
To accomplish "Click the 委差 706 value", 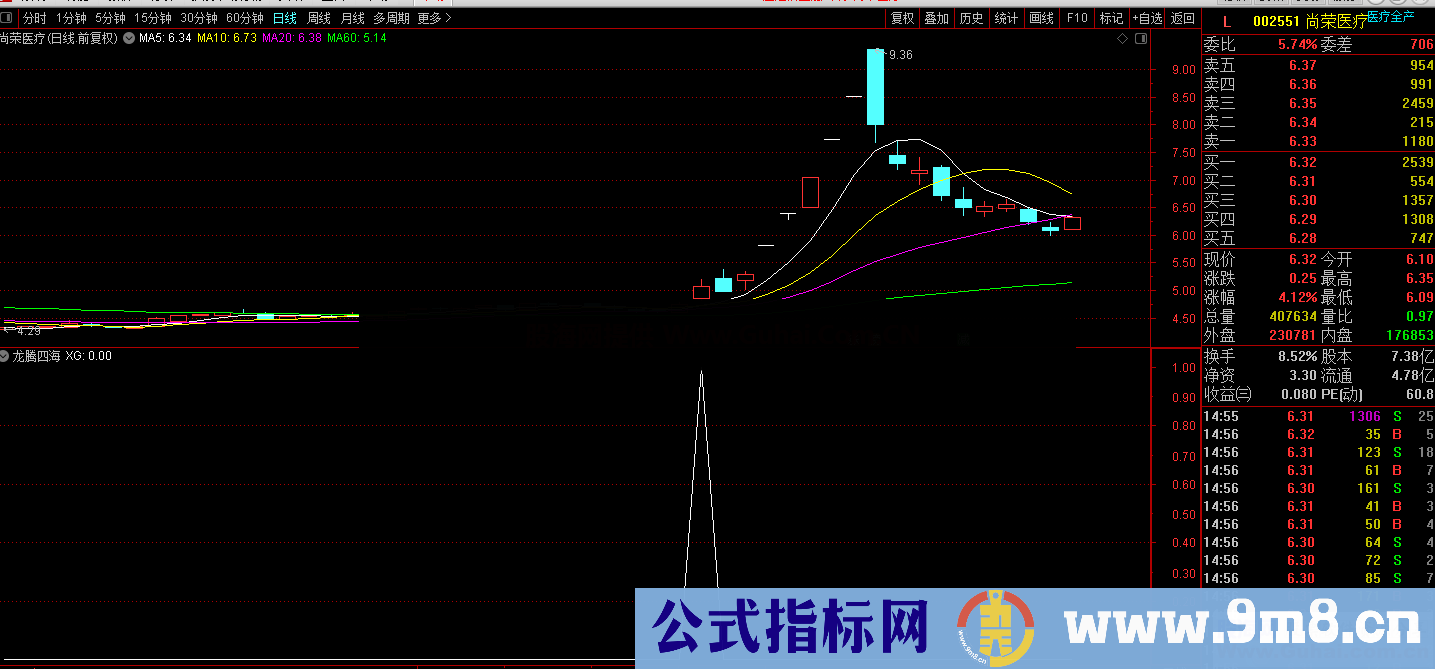I will coord(1421,45).
